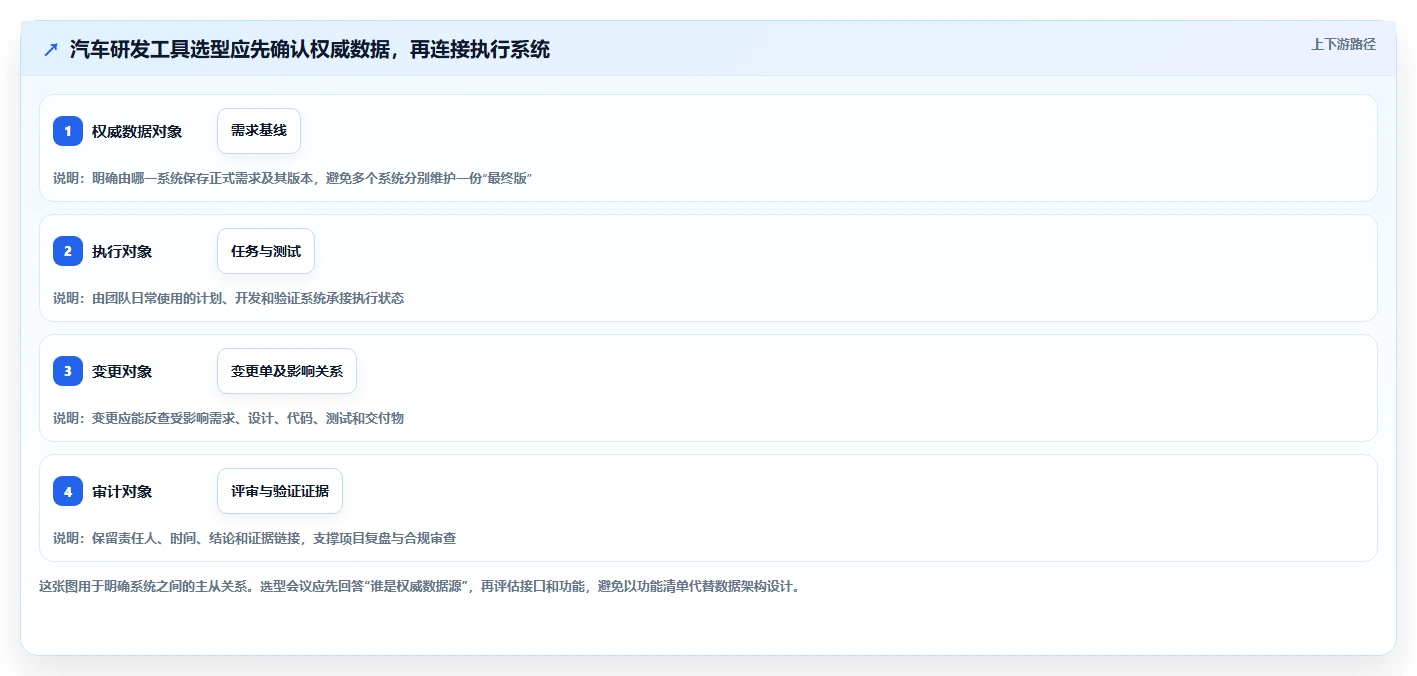This screenshot has width=1417, height=676.
Task: Click the description starting 保留责任人、时间
Action: (x=255, y=538)
